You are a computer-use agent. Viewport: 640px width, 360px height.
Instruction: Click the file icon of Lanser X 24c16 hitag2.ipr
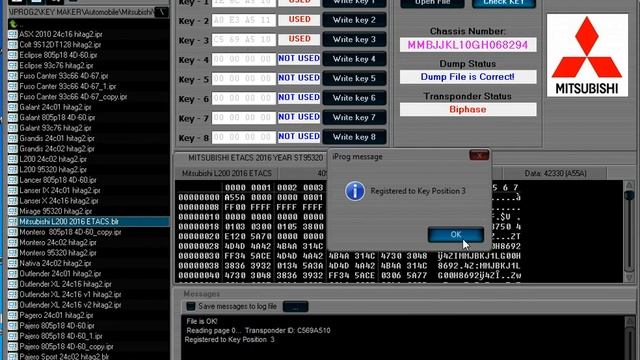(x=13, y=201)
